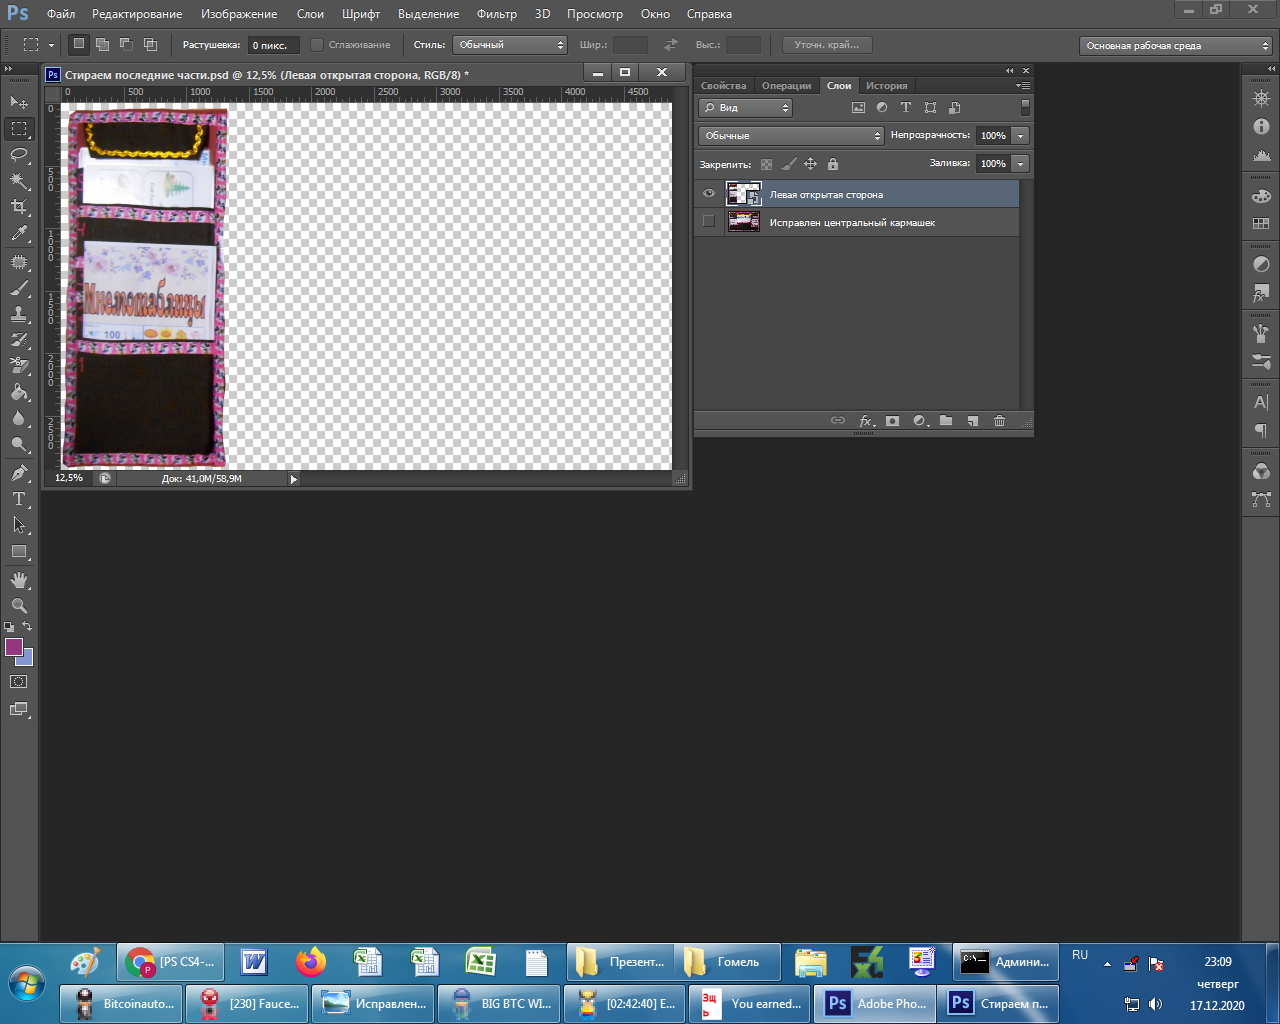Expand the opacity slider arrow

[1020, 136]
